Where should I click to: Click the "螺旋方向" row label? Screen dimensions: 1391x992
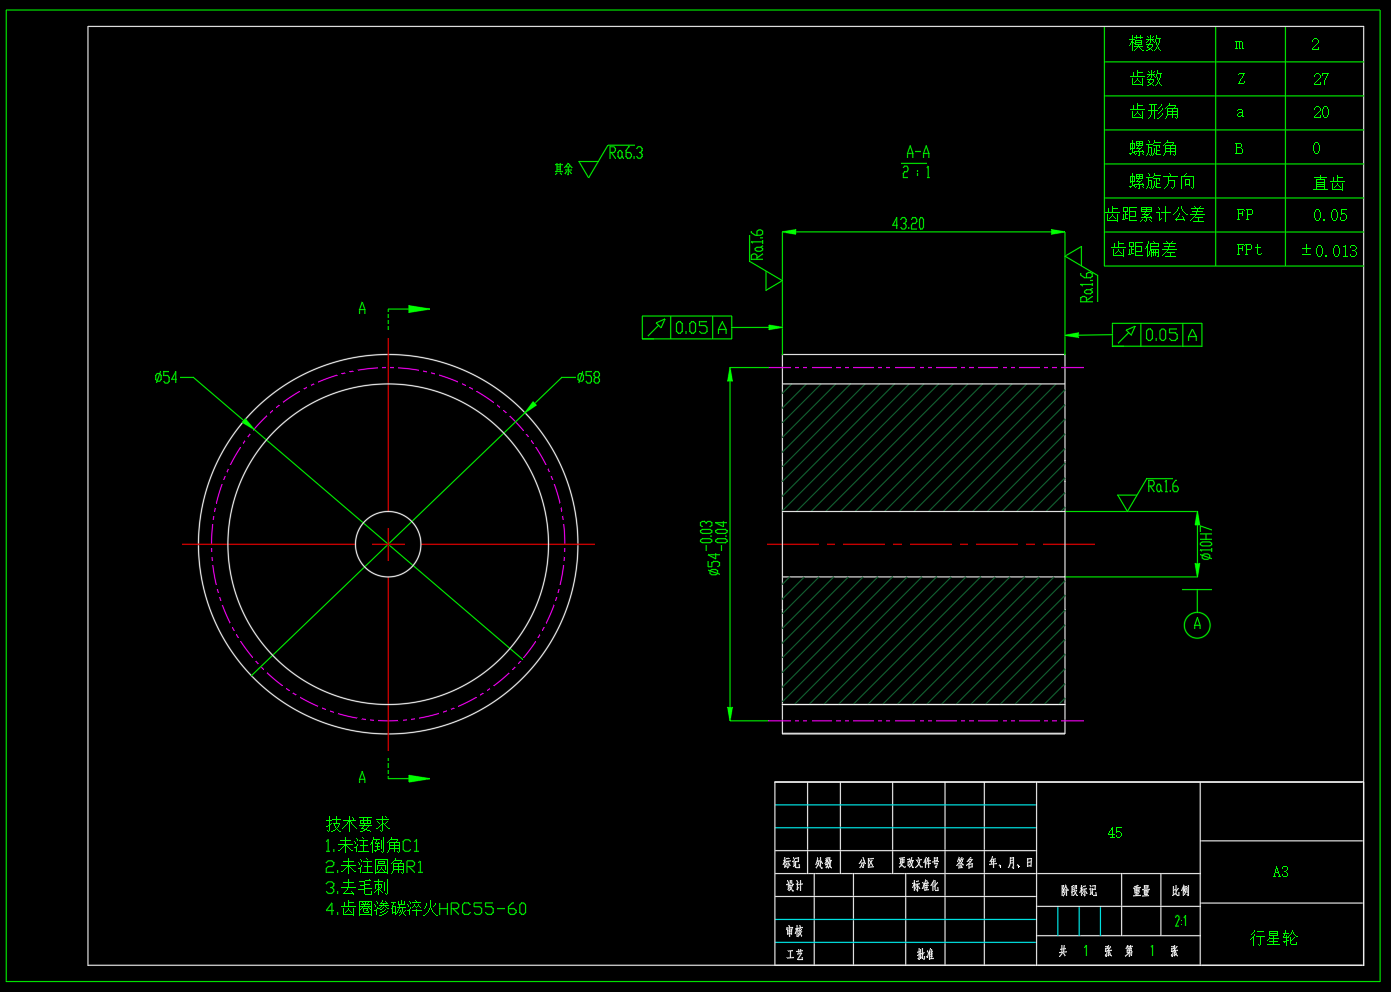1162,182
